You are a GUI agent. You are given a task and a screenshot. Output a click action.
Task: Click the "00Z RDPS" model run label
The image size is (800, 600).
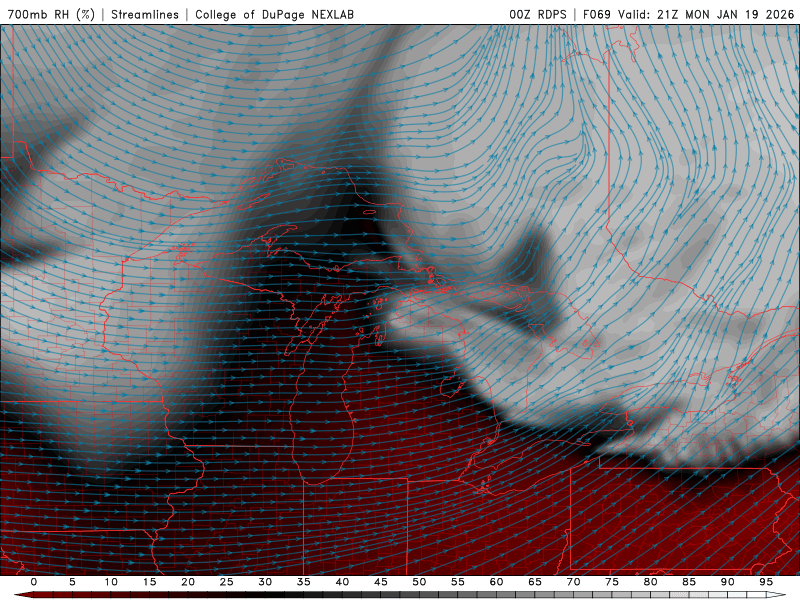[538, 14]
